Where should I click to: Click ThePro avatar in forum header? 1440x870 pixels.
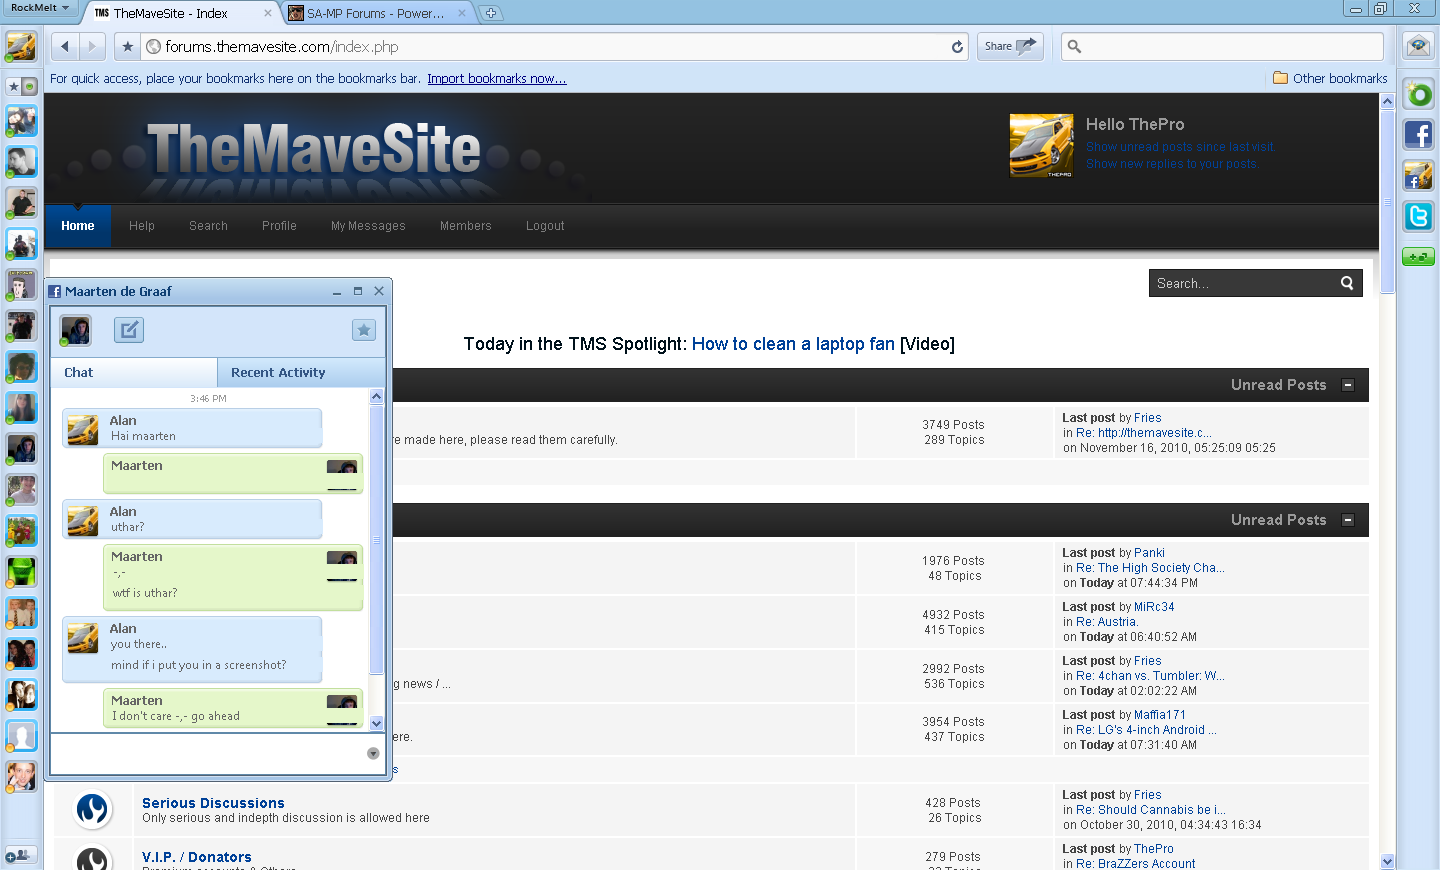[1041, 146]
